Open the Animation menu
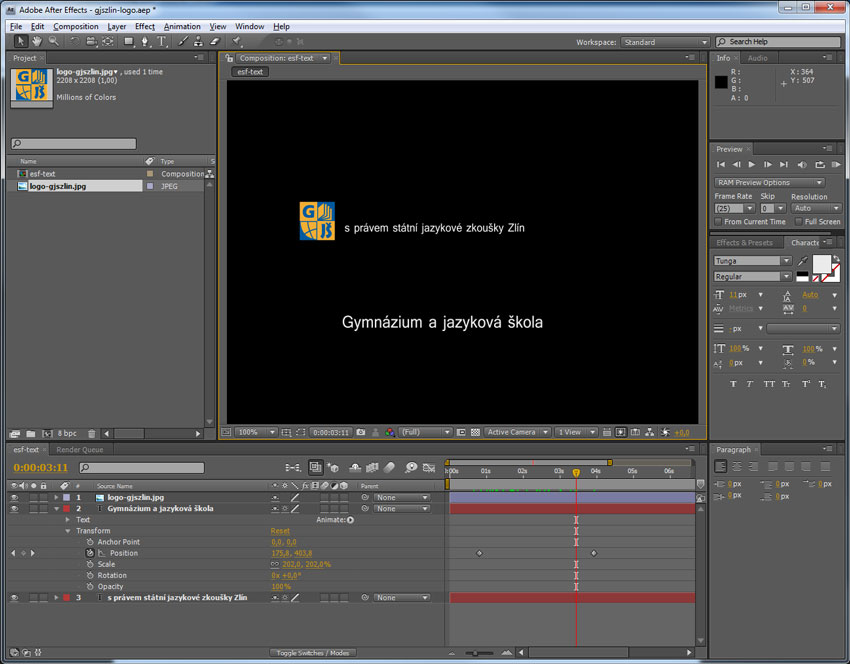 point(182,27)
